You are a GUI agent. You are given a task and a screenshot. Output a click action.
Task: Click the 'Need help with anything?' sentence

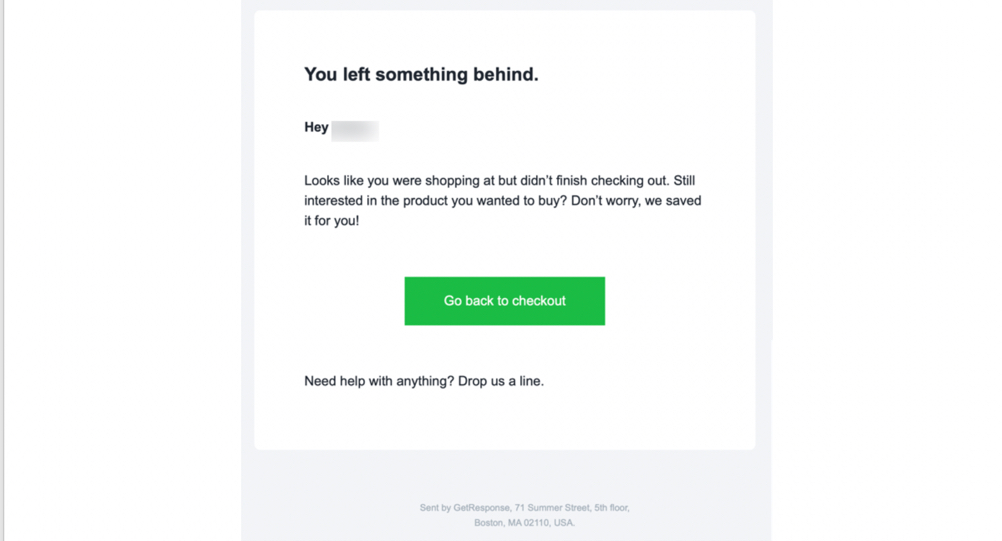pyautogui.click(x=379, y=381)
